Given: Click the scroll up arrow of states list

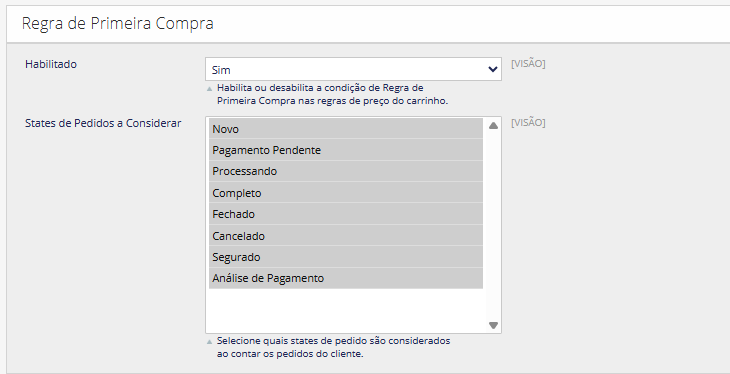Looking at the screenshot, I should coord(493,125).
